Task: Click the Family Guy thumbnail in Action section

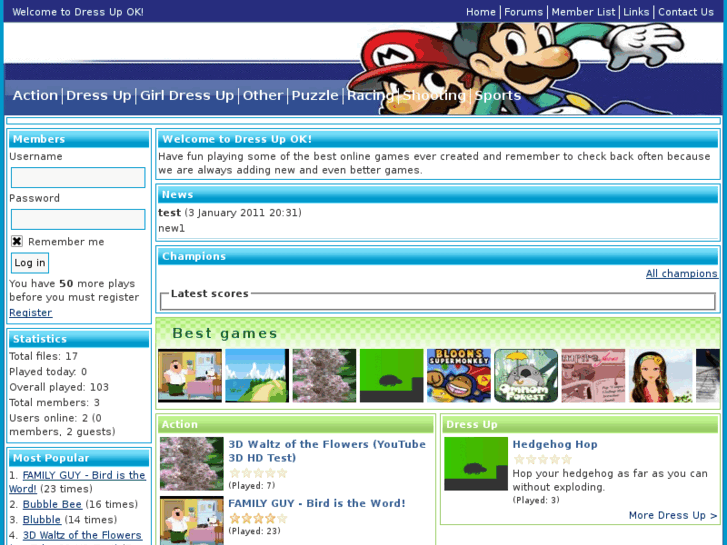Action: tap(191, 520)
